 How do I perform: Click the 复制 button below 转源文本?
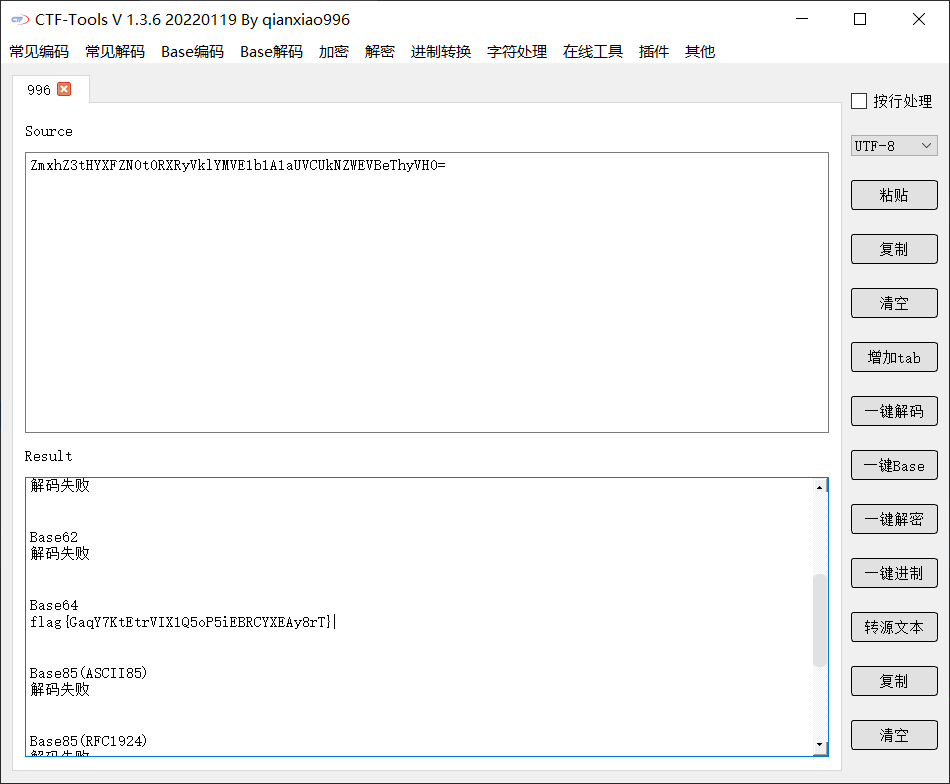click(894, 681)
